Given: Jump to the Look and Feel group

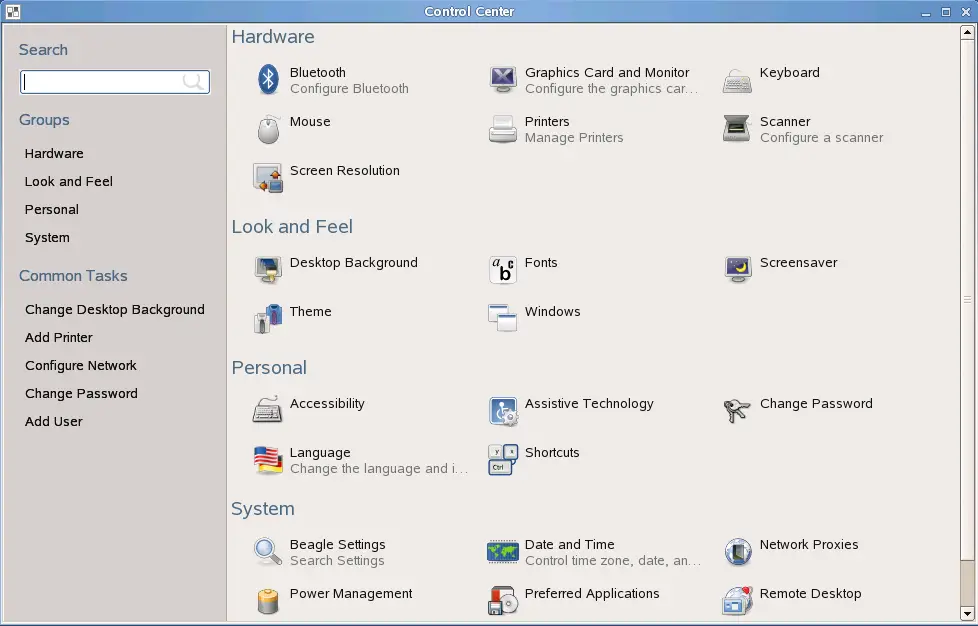Looking at the screenshot, I should [x=69, y=182].
